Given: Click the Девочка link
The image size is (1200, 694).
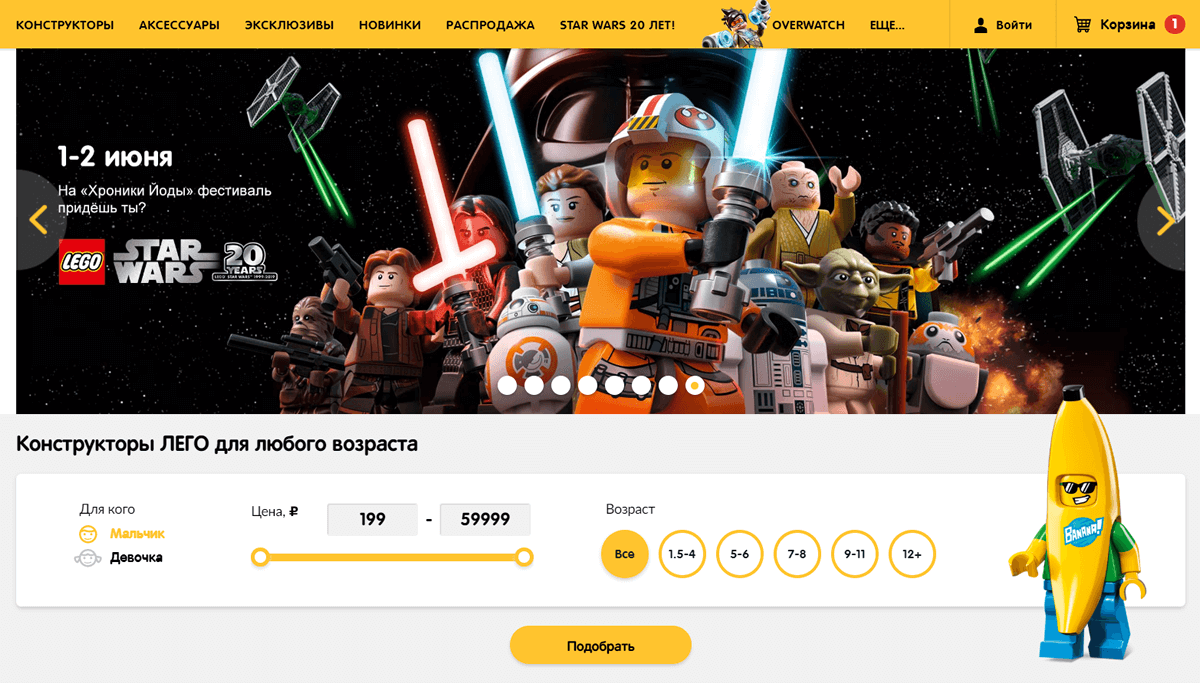Looking at the screenshot, I should click(x=136, y=558).
